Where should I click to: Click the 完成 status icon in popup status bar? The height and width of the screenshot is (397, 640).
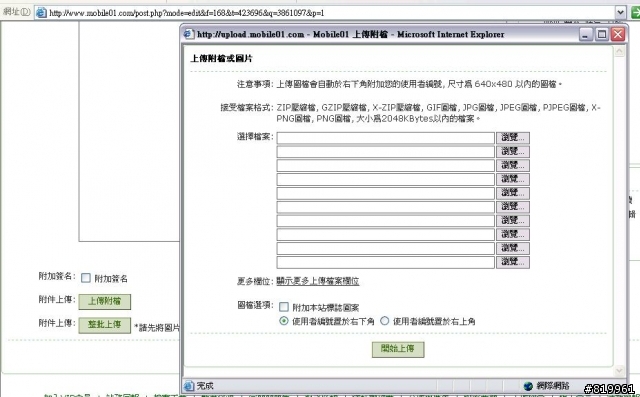coord(189,386)
